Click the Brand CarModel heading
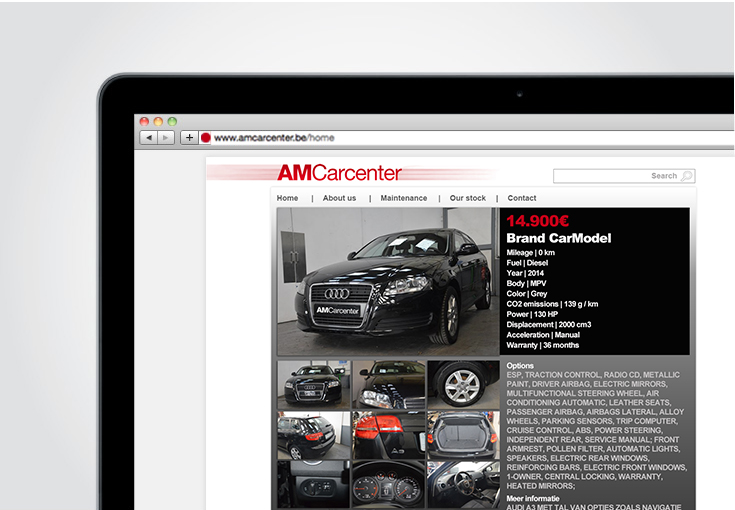The image size is (735, 510). (559, 238)
